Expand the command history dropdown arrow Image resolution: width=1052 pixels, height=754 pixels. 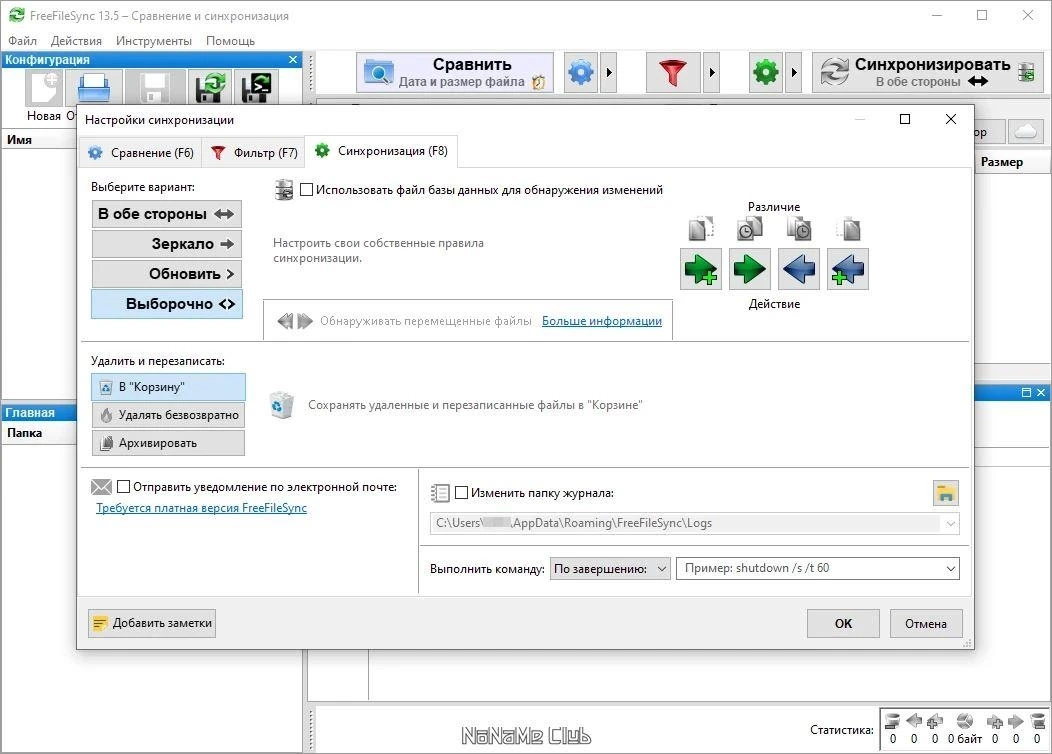[951, 569]
